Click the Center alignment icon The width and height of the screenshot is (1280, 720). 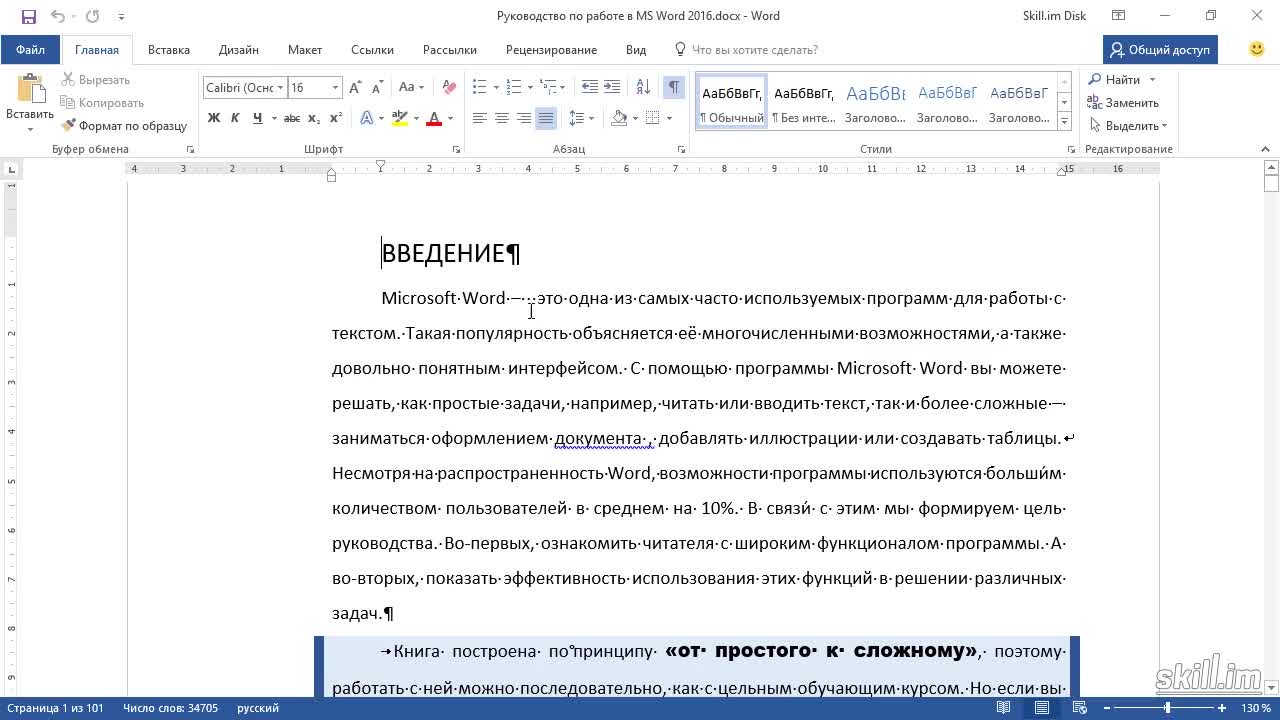coord(502,118)
